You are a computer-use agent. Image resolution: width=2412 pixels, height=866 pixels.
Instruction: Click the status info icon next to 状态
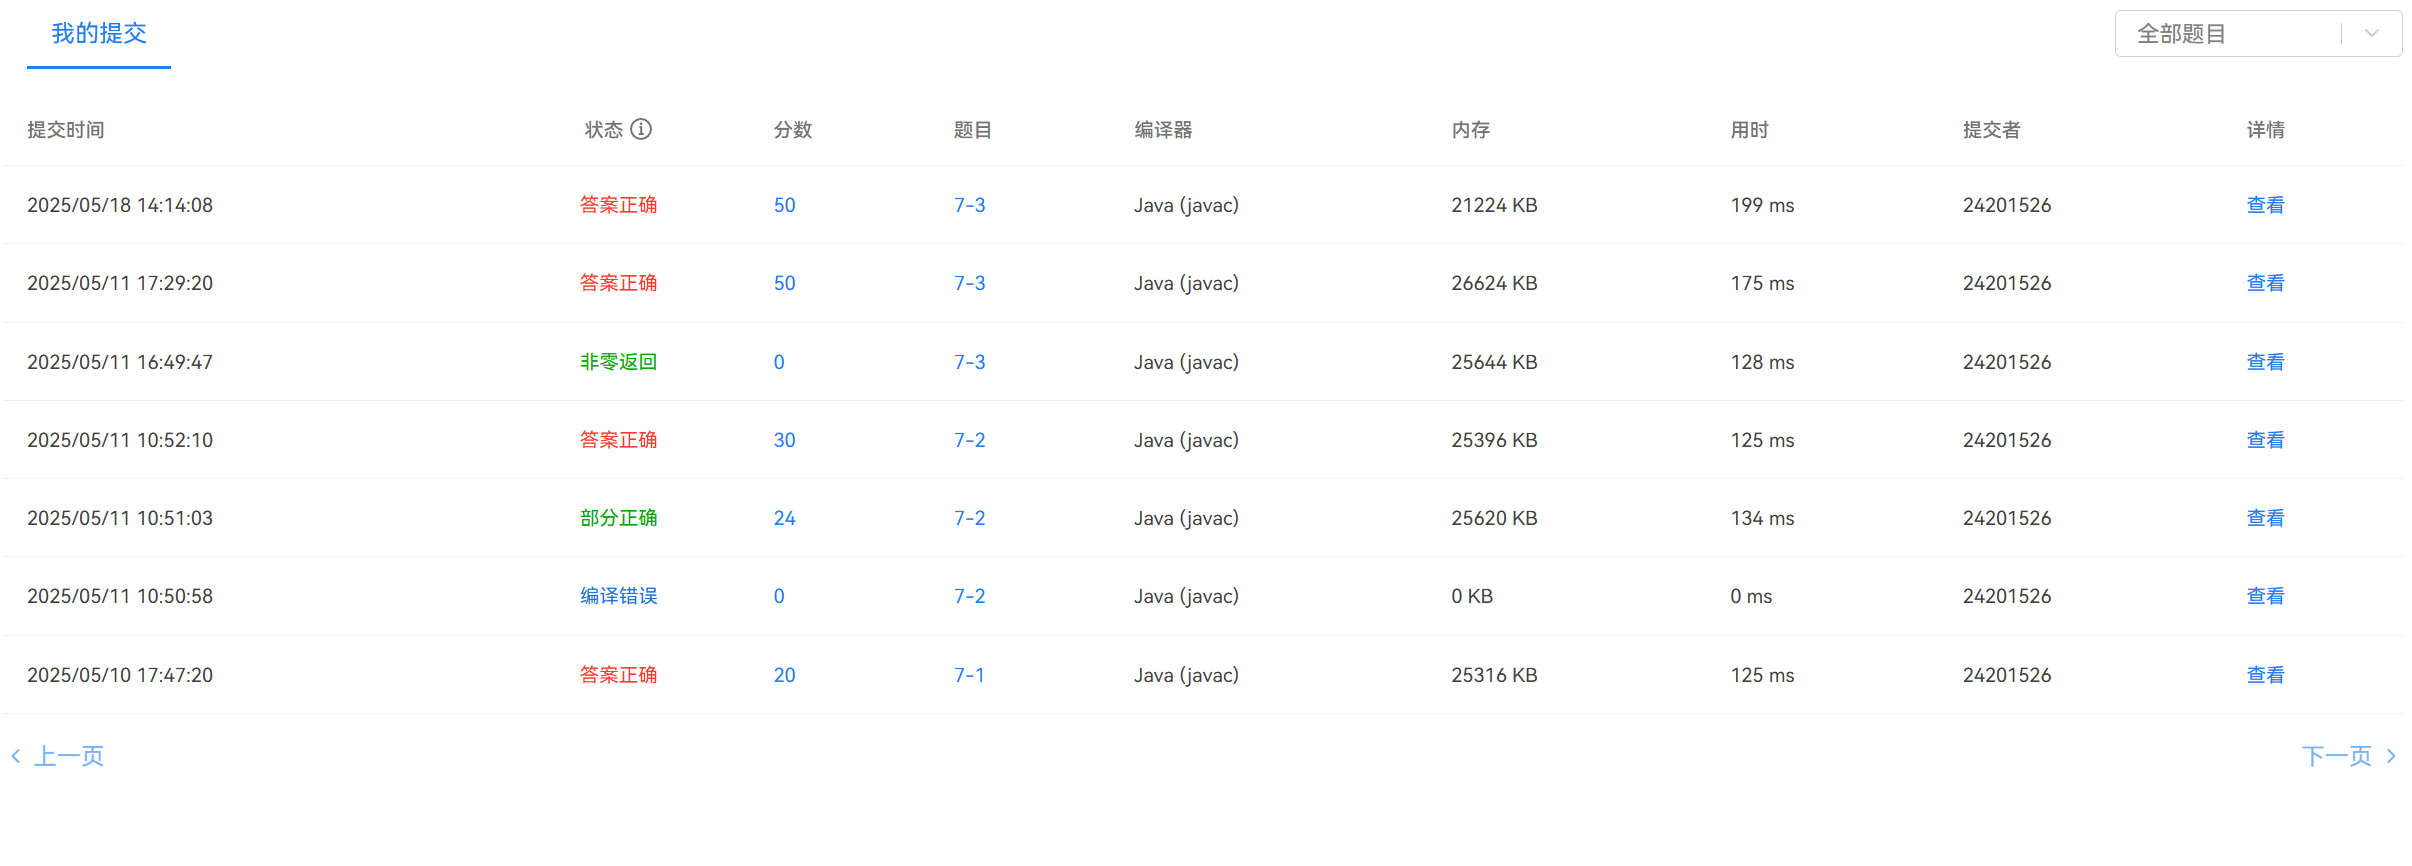tap(641, 129)
